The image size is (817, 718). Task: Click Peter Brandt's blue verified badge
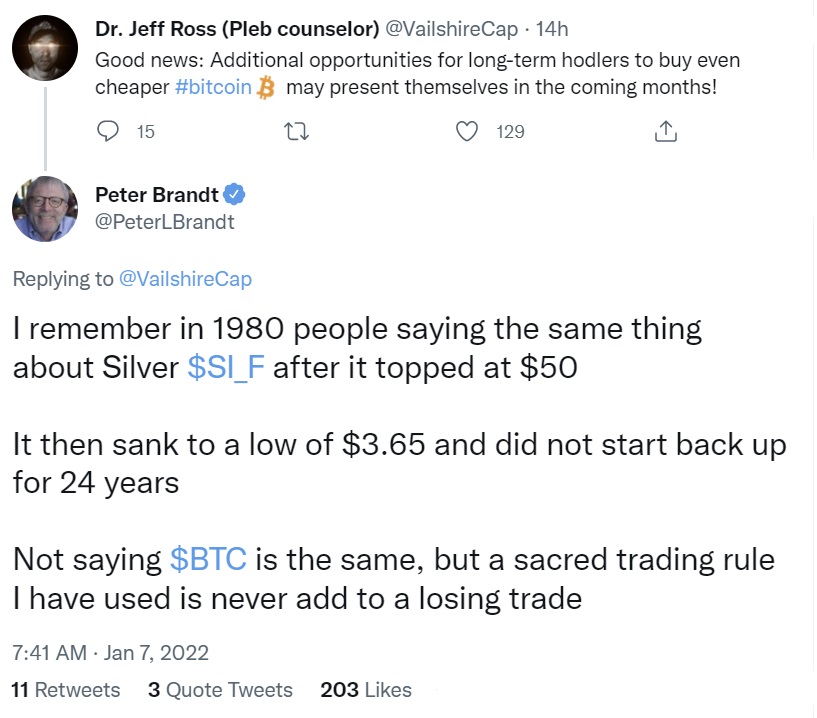(x=233, y=194)
